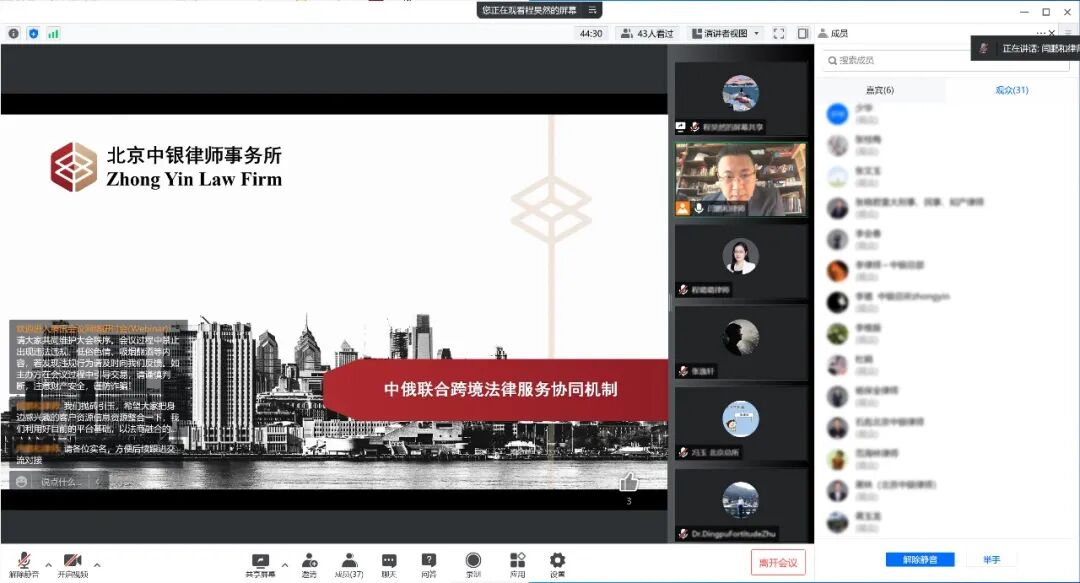Check the network signal indicator
This screenshot has width=1080, height=583.
pos(53,33)
